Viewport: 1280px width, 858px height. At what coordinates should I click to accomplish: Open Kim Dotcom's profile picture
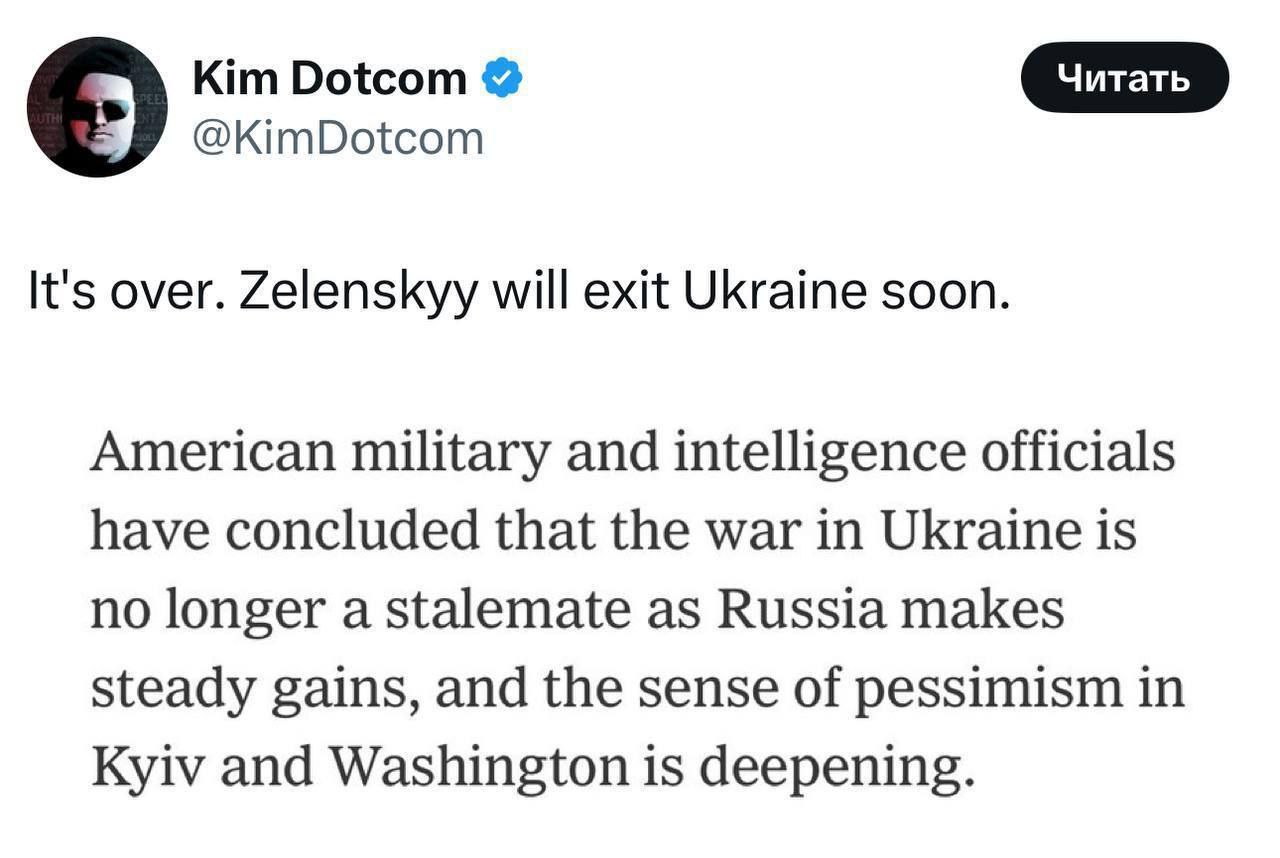pyautogui.click(x=97, y=107)
